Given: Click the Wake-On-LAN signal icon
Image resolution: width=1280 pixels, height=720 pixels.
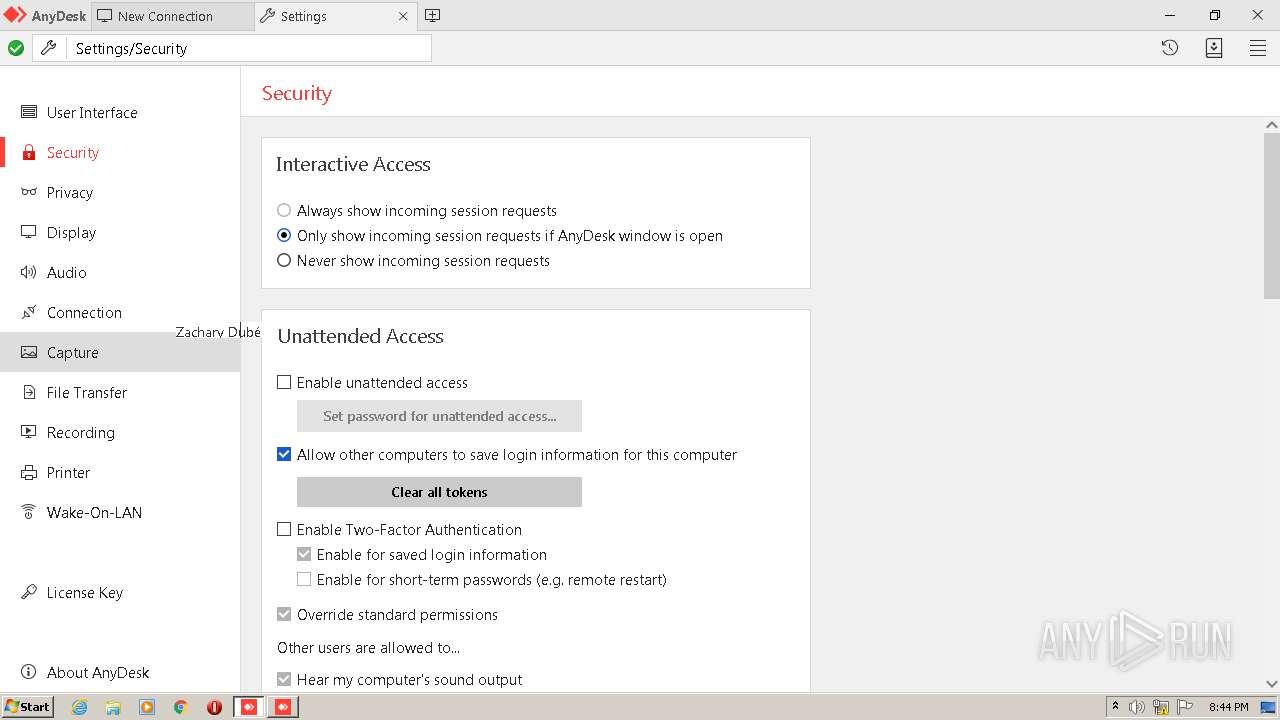Looking at the screenshot, I should coord(29,512).
